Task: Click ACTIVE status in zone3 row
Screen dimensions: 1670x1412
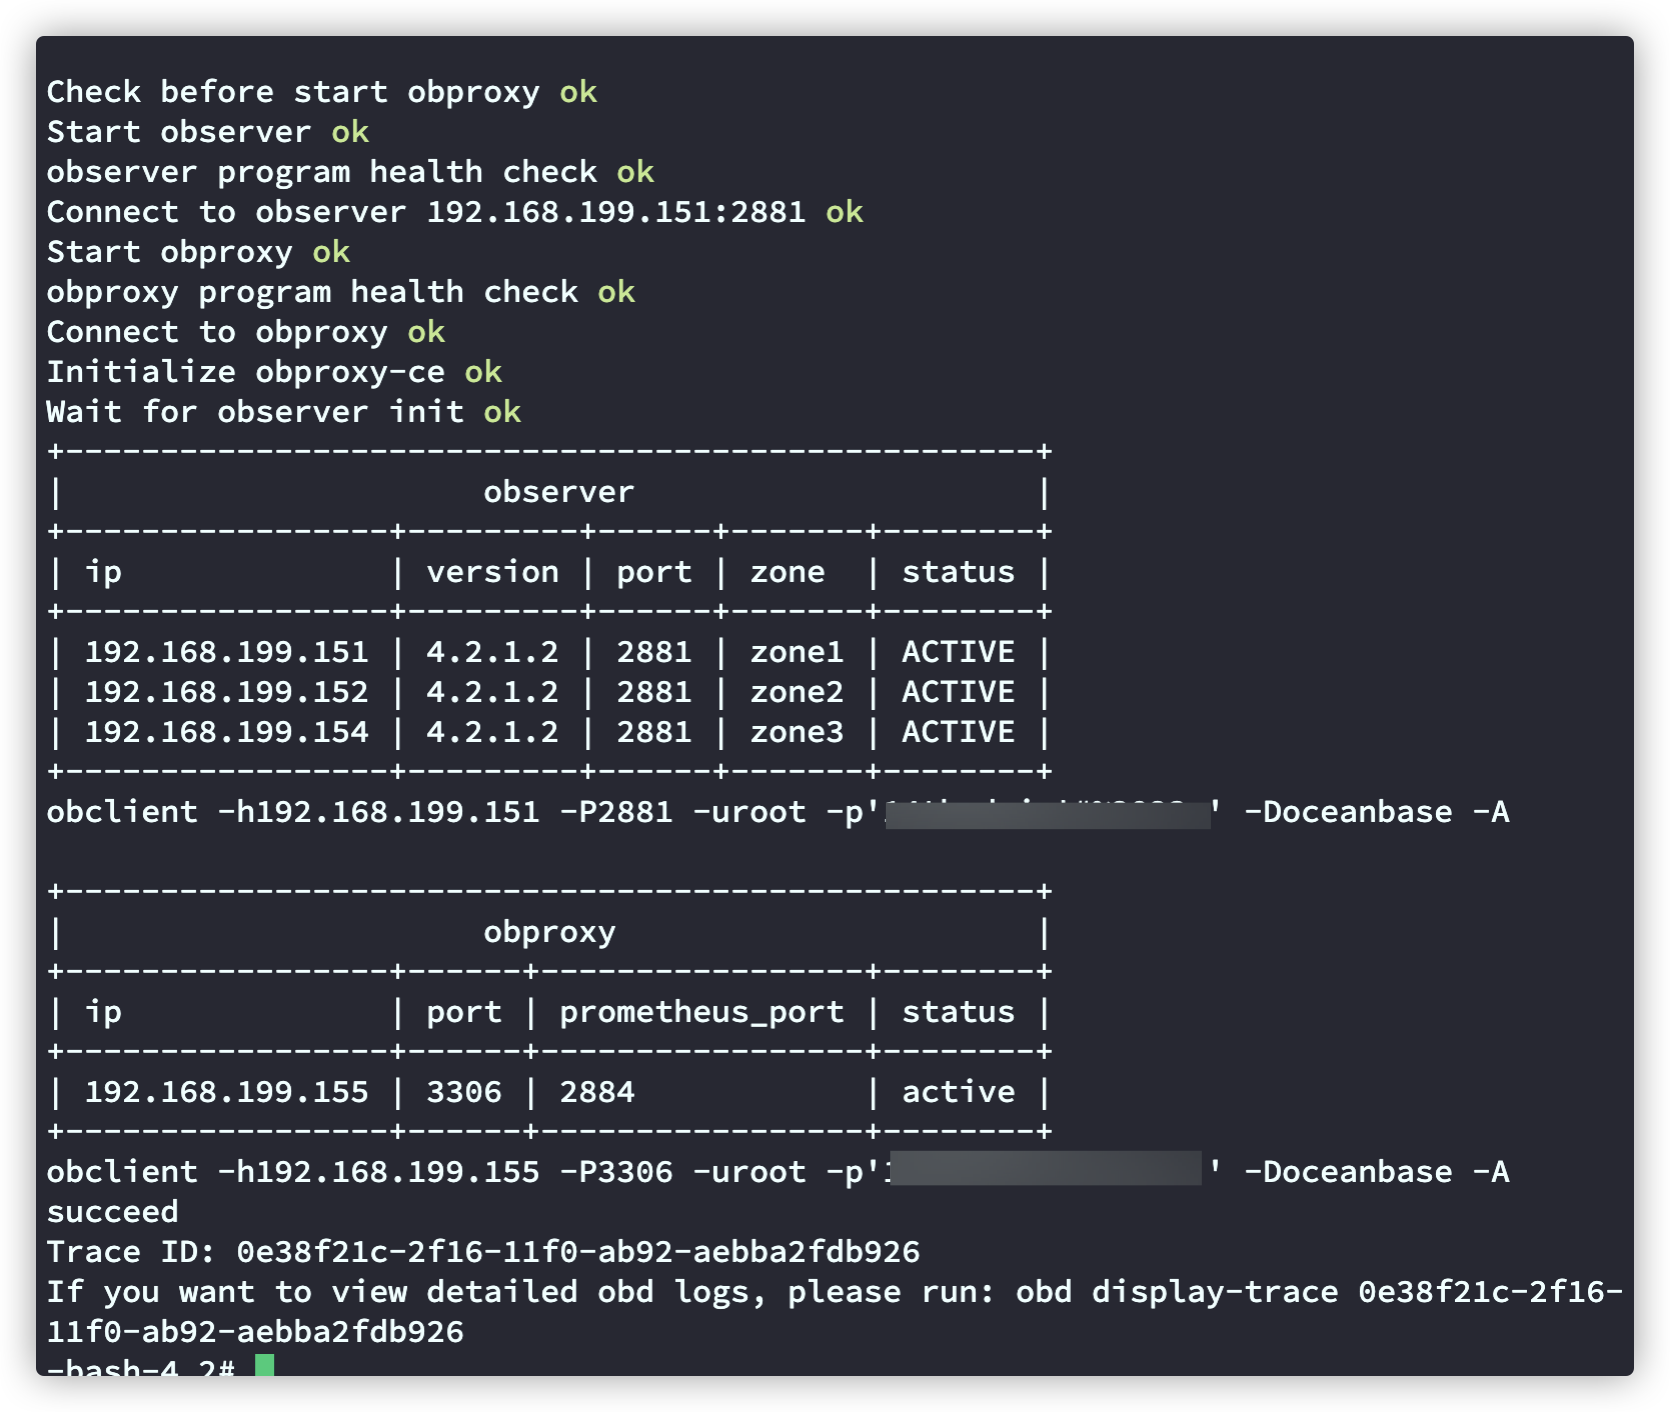Action: pos(958,732)
